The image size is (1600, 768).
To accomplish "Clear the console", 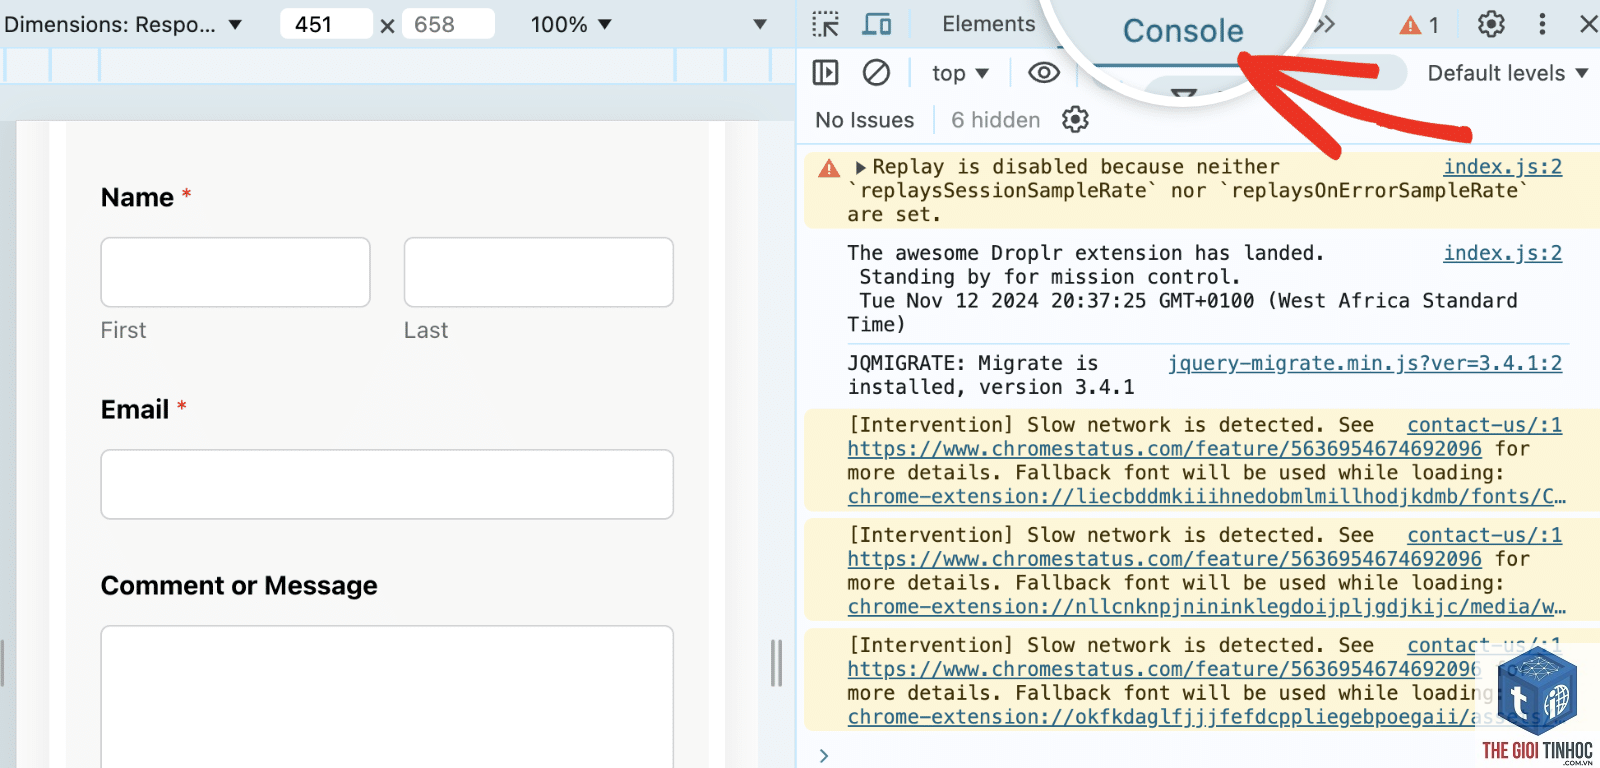I will (x=876, y=72).
